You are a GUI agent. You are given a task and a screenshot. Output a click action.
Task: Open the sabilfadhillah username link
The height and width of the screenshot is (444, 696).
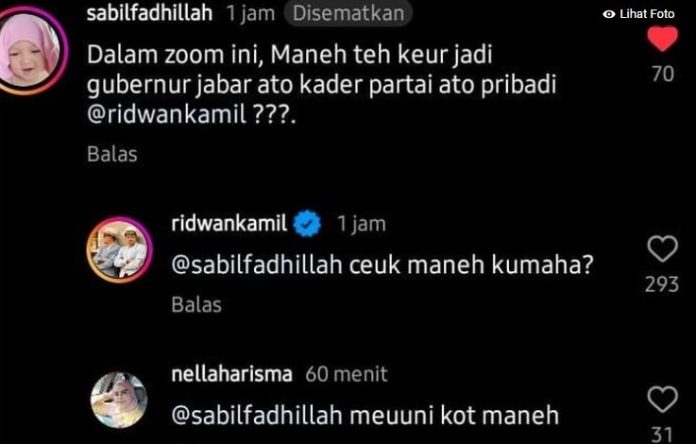pos(150,13)
